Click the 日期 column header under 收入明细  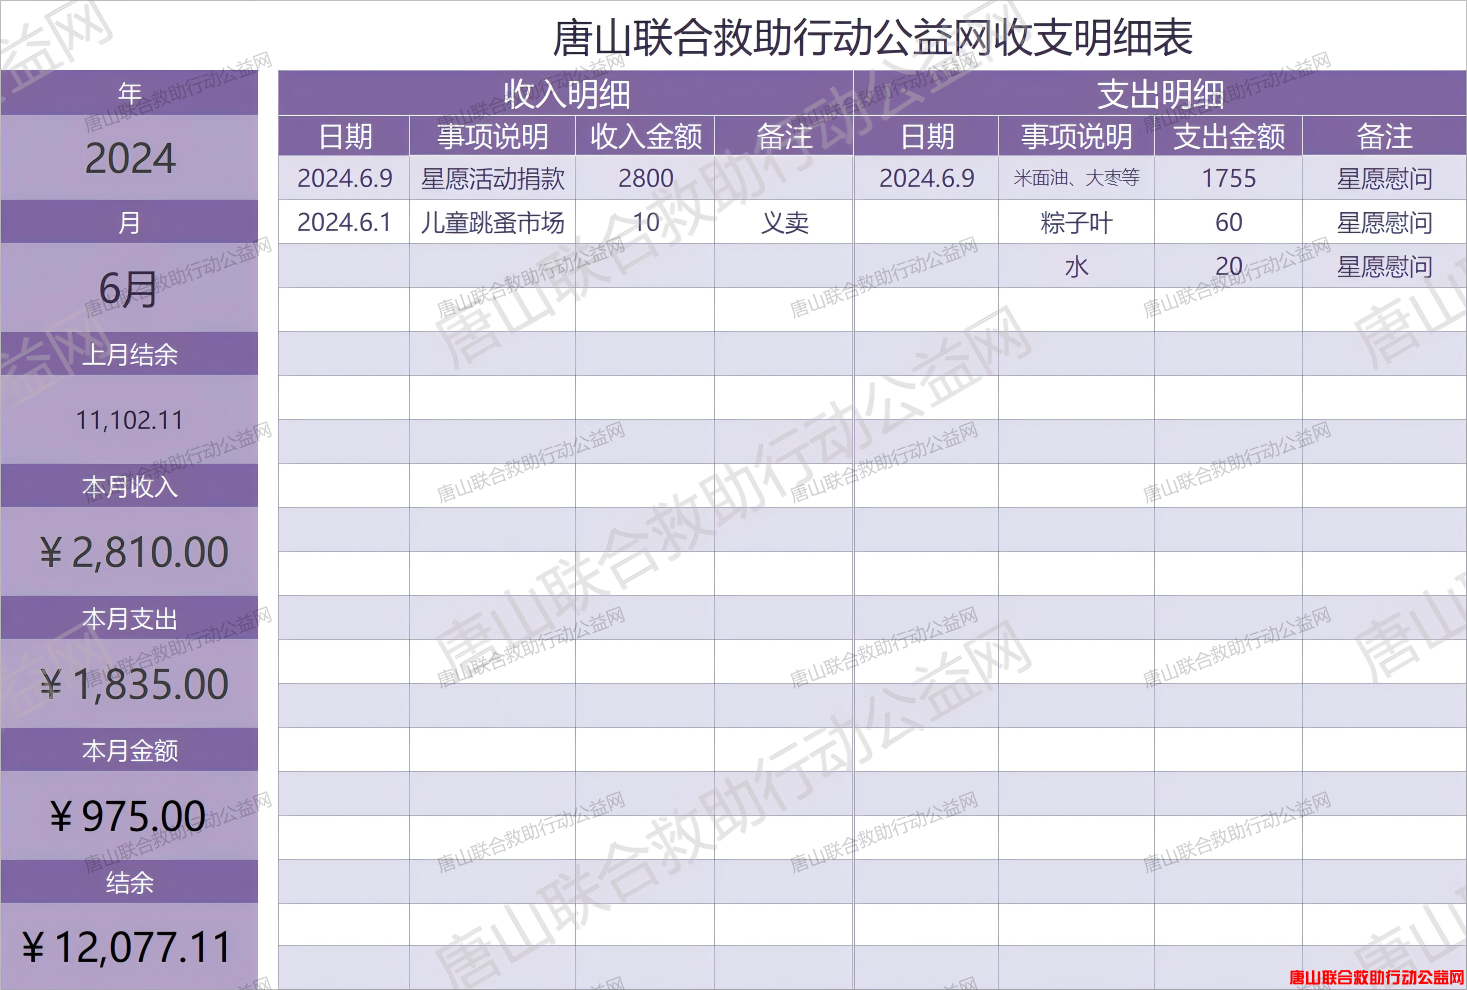(x=344, y=136)
